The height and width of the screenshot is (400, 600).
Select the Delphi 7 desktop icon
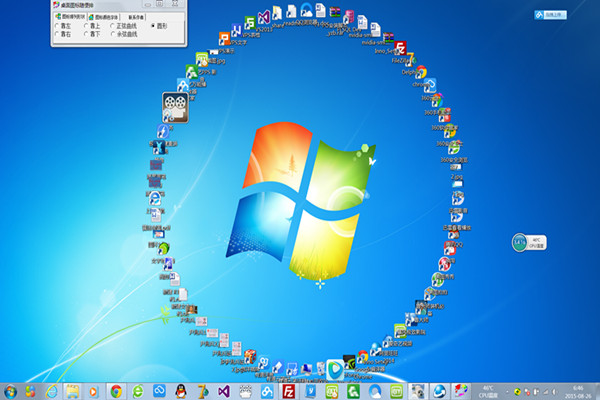[411, 59]
